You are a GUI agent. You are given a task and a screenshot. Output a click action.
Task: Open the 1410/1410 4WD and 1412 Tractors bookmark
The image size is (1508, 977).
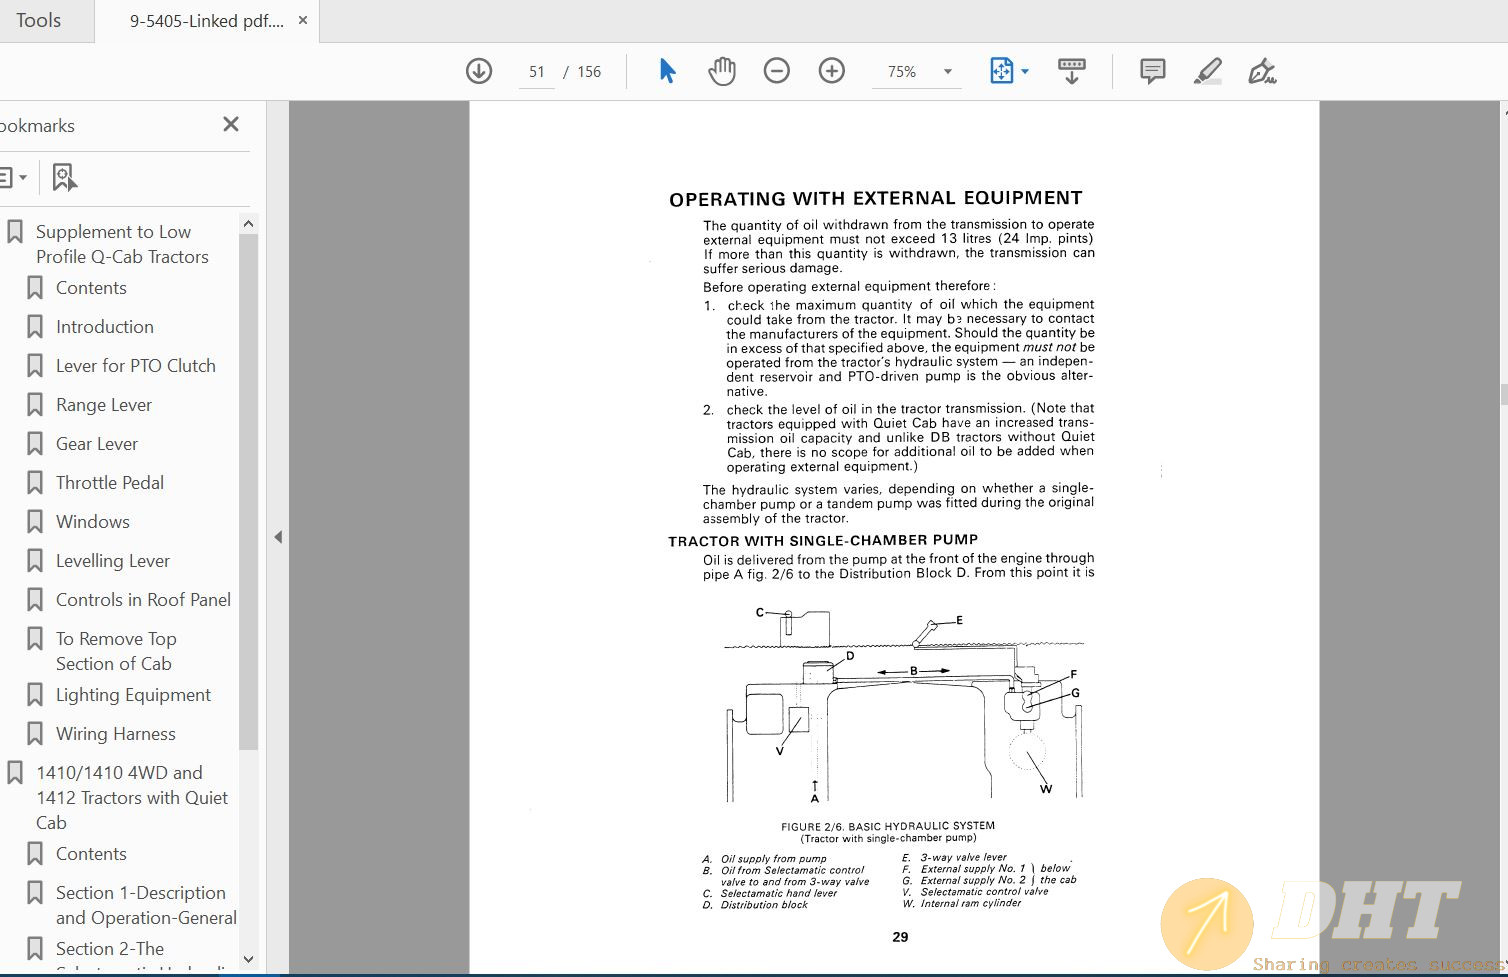pyautogui.click(x=132, y=797)
